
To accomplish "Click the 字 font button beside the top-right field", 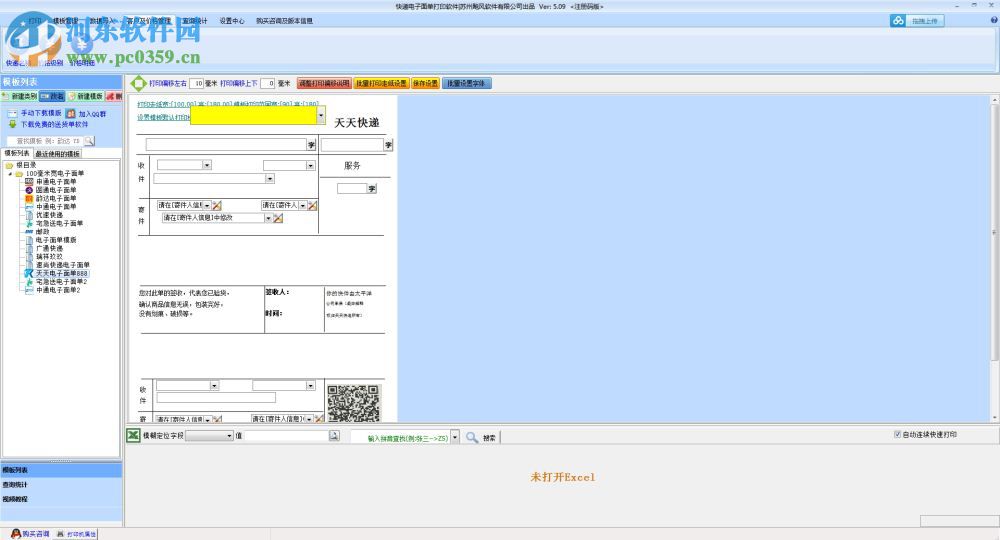I will point(388,145).
